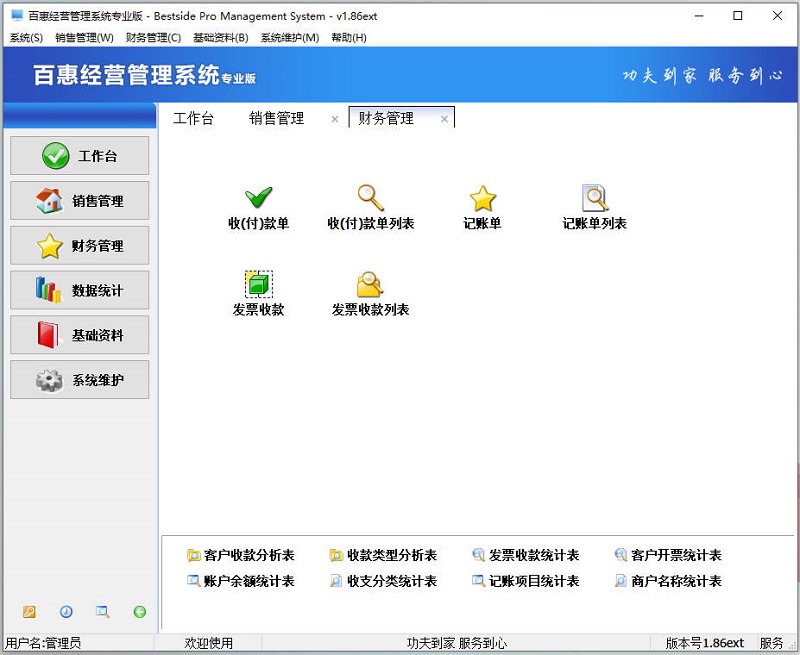Click the clock icon at bottom left
800x655 pixels.
pos(65,612)
